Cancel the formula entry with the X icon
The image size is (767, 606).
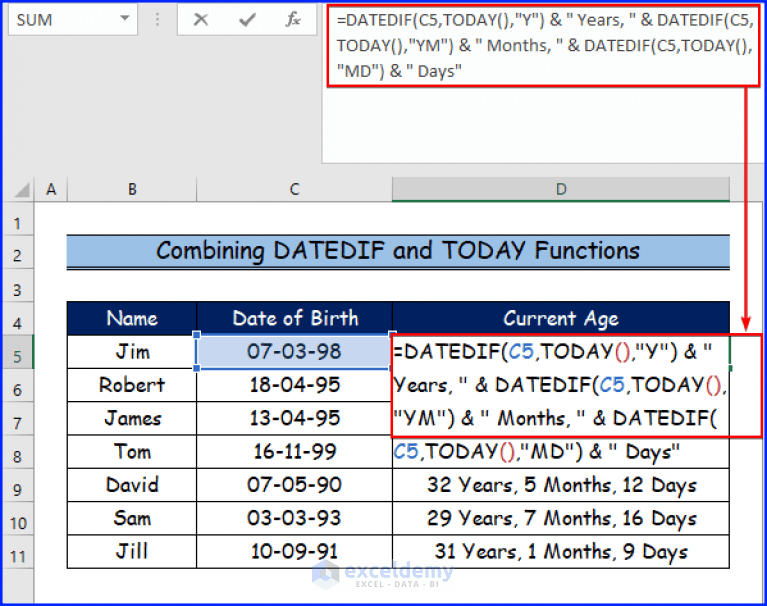click(201, 20)
